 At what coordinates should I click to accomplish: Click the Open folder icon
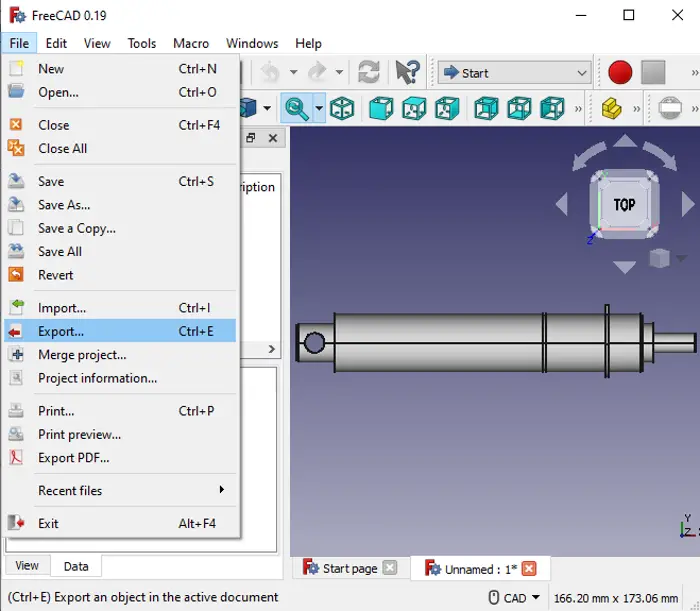pyautogui.click(x=16, y=91)
